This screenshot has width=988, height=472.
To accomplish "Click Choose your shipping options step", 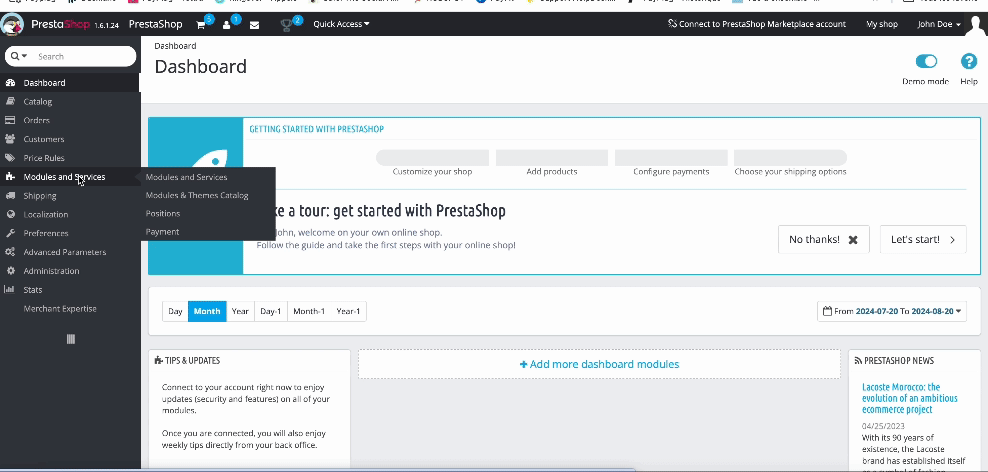I will [x=790, y=171].
